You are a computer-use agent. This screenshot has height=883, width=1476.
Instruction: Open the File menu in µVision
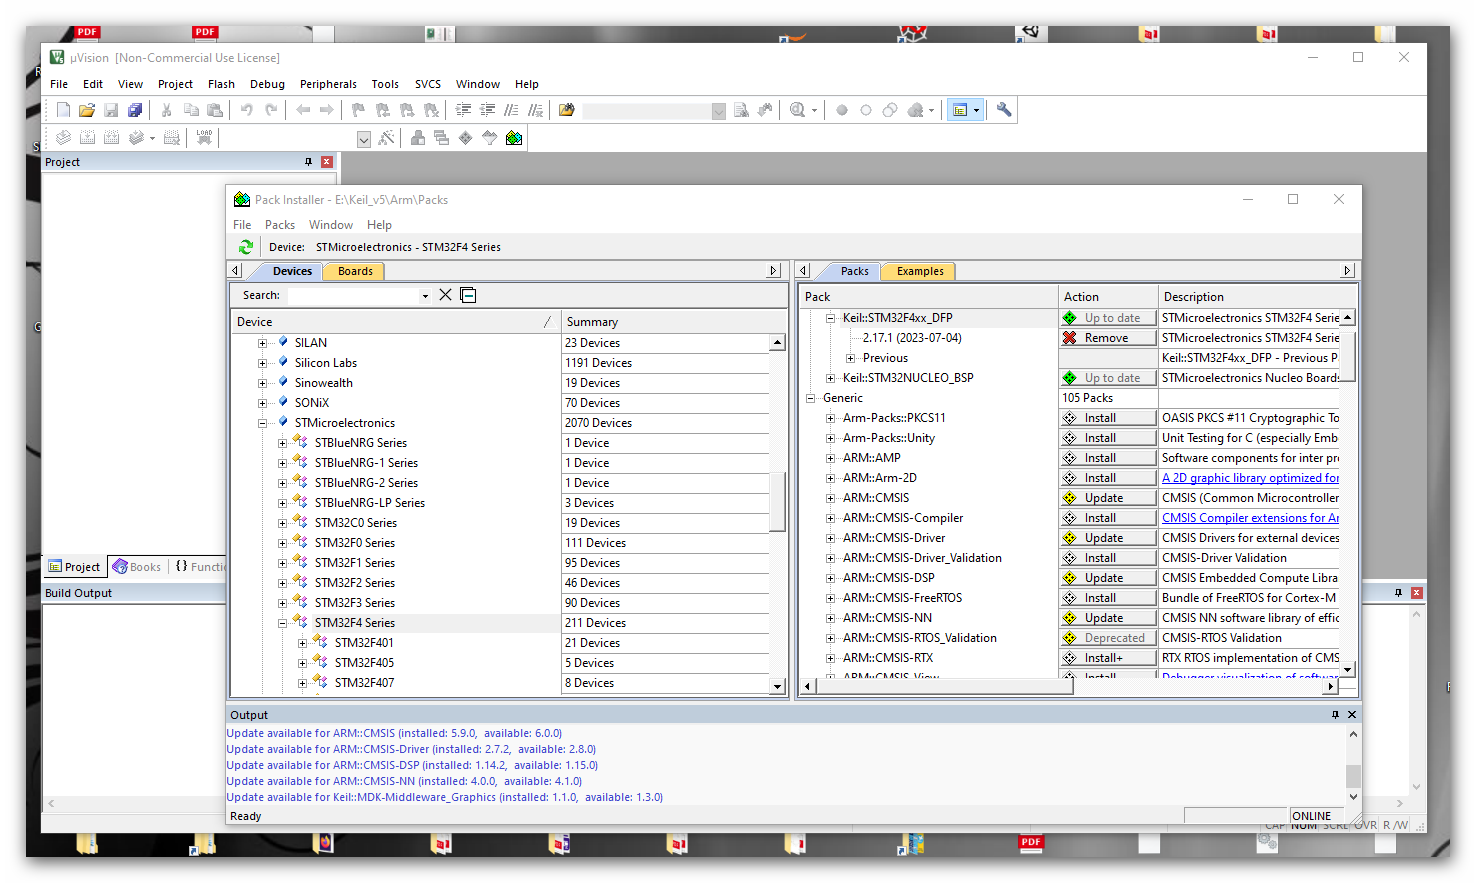coord(59,84)
